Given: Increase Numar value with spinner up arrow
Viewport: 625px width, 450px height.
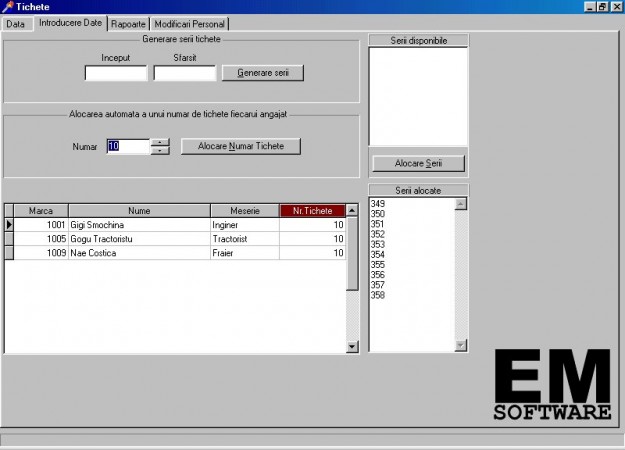Looking at the screenshot, I should 160,142.
